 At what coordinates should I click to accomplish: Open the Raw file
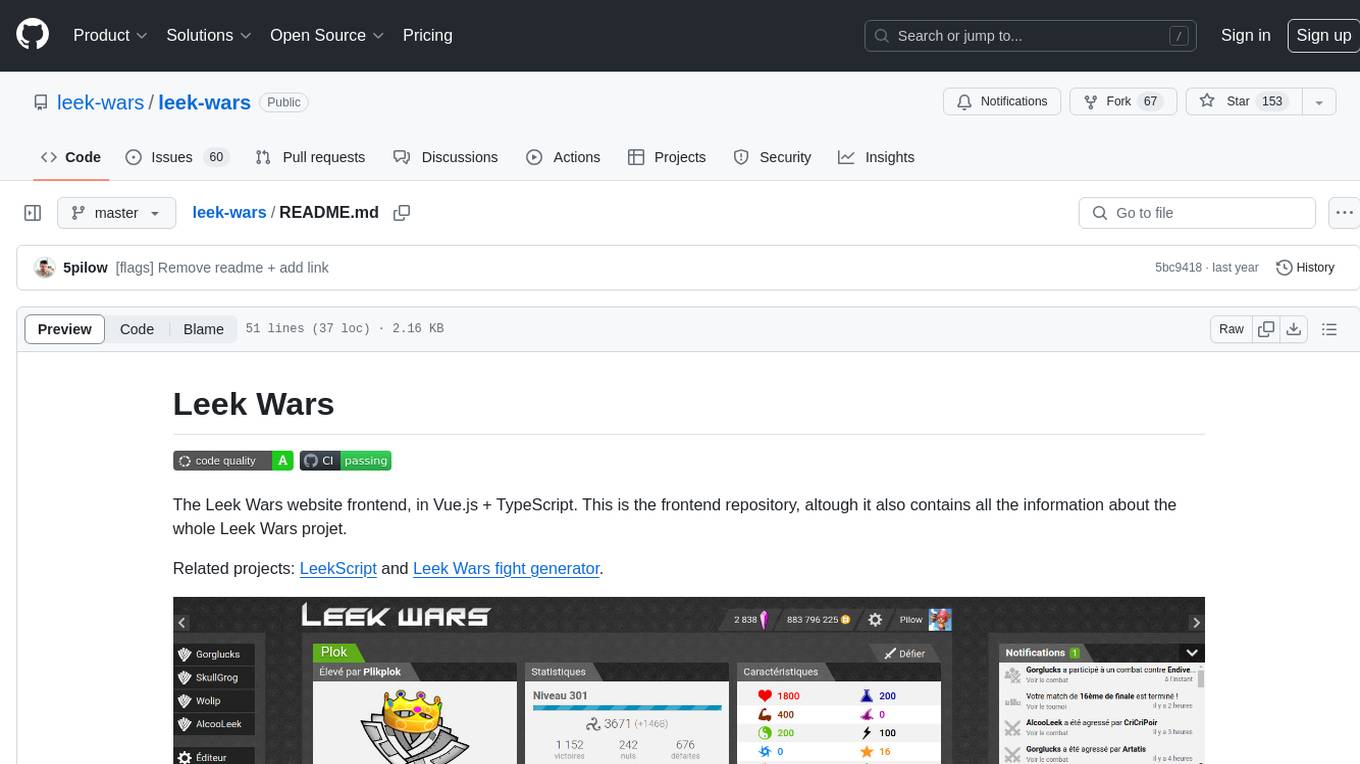[1231, 329]
